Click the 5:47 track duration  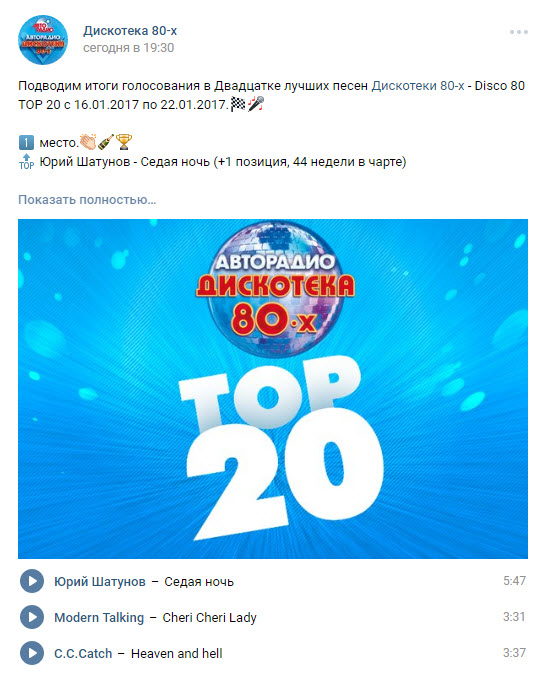click(515, 581)
